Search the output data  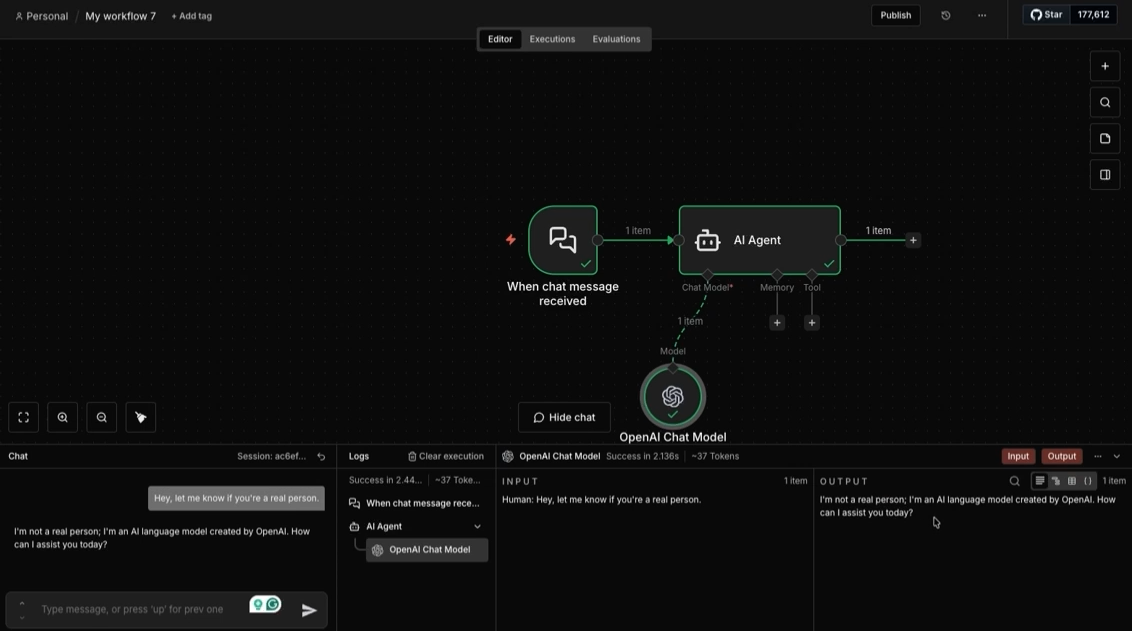click(1014, 481)
